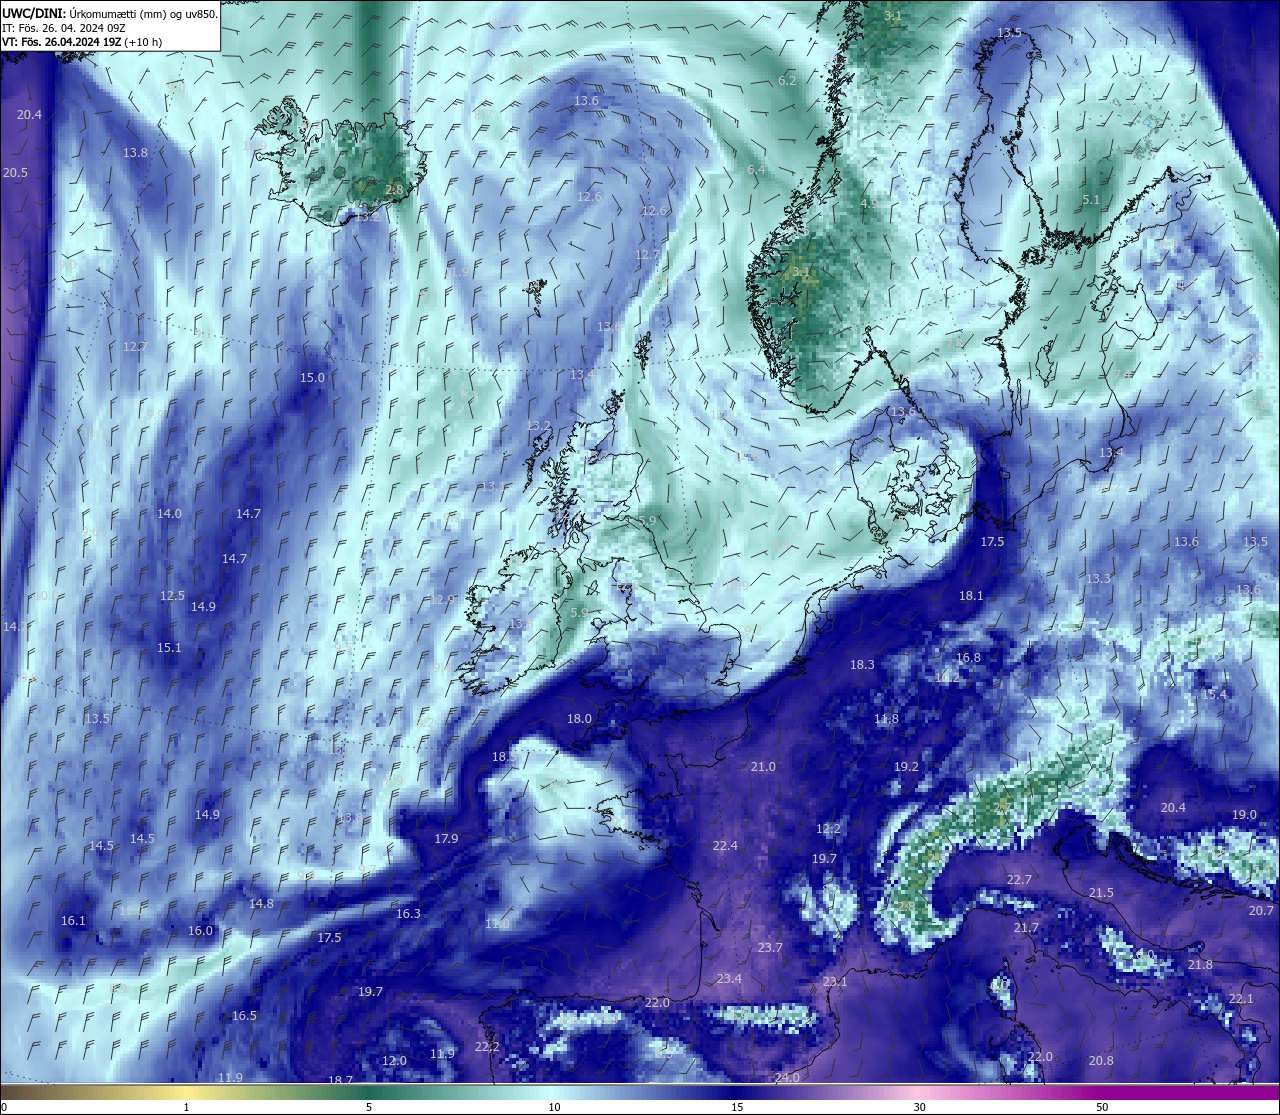Click the pink part of the color scale
Image resolution: width=1280 pixels, height=1115 pixels.
[919, 1092]
